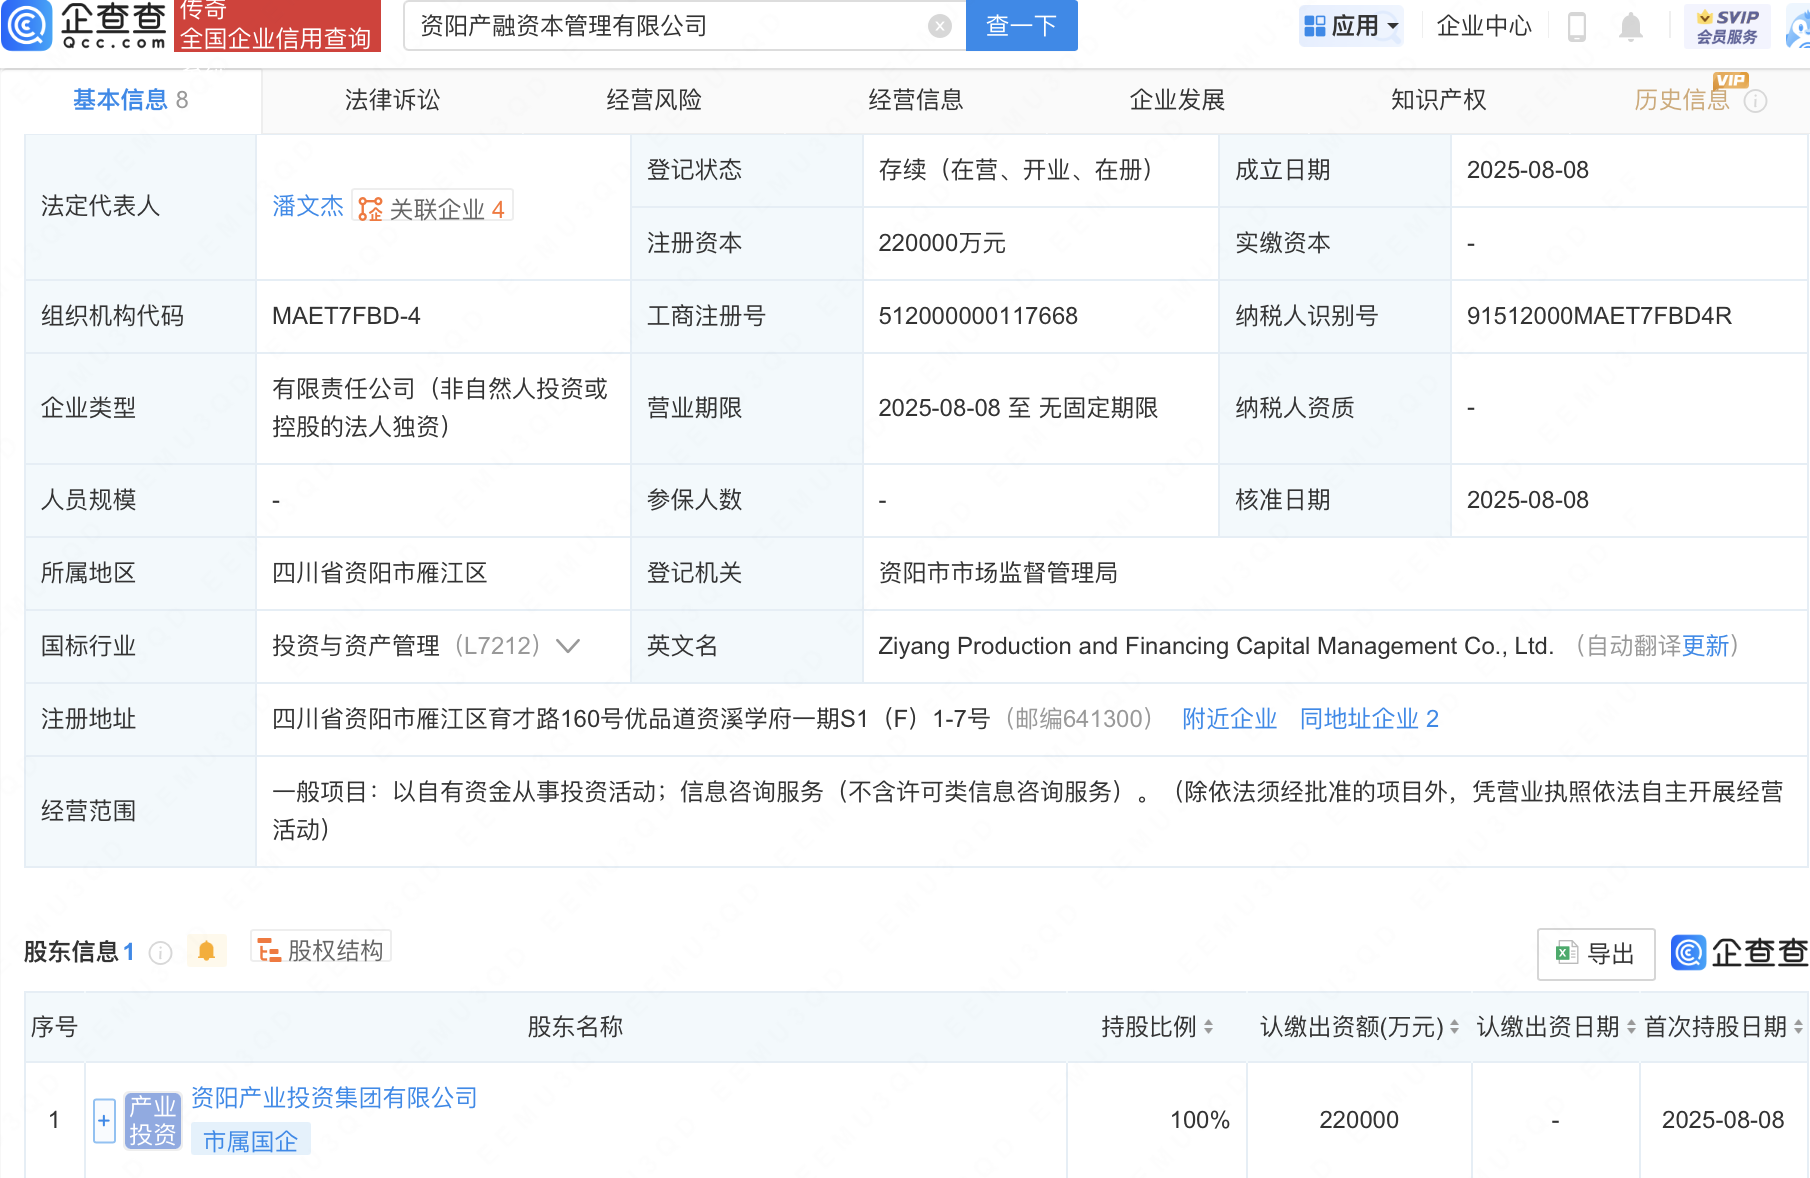
Task: Click registered capital value 220000万元
Action: coord(942,243)
